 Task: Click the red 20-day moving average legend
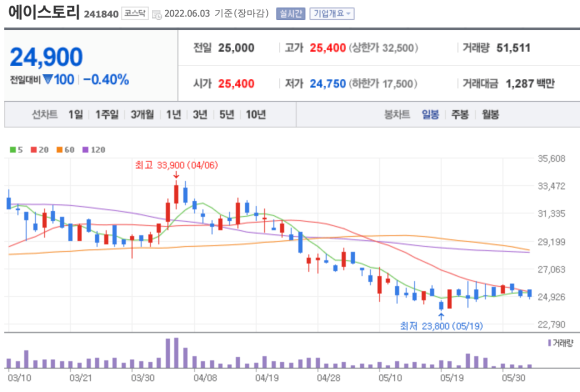click(x=40, y=150)
